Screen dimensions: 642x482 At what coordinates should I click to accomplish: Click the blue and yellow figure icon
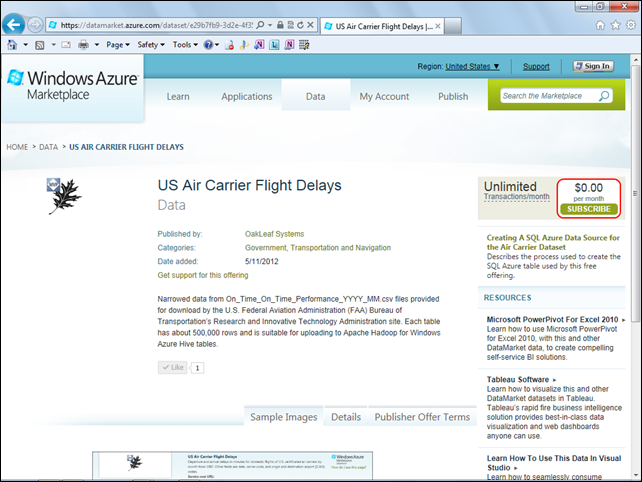244,45
